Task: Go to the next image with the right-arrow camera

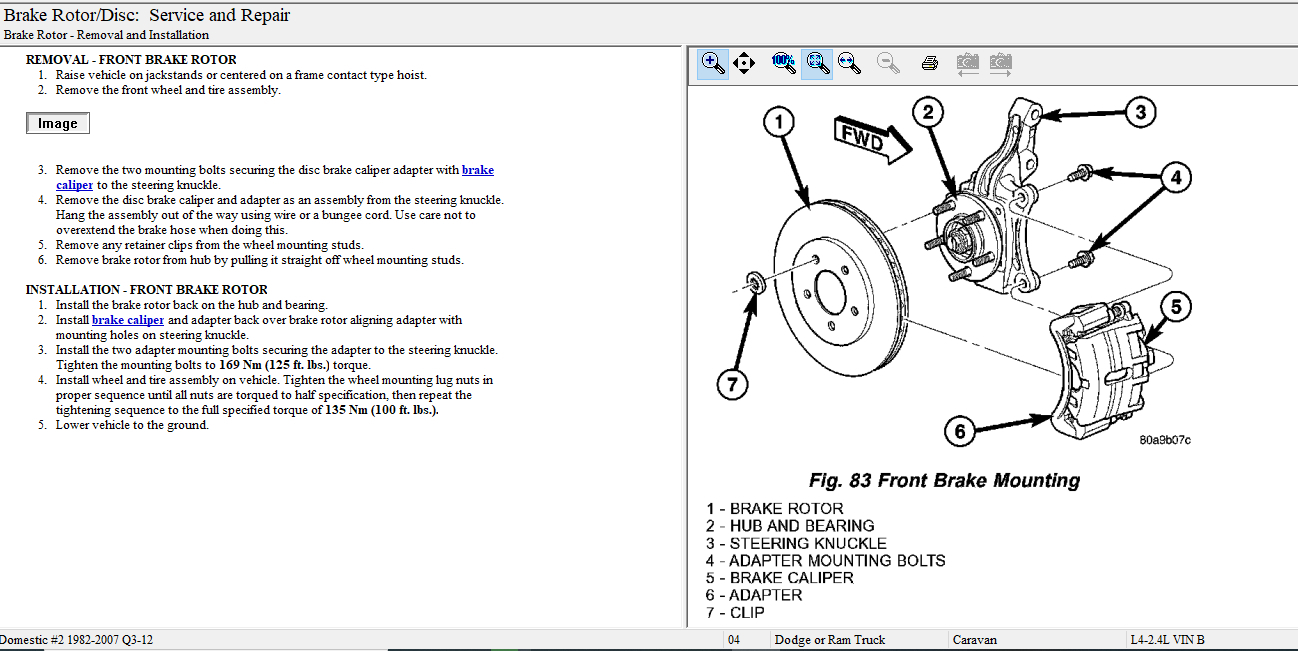Action: coord(1000,64)
